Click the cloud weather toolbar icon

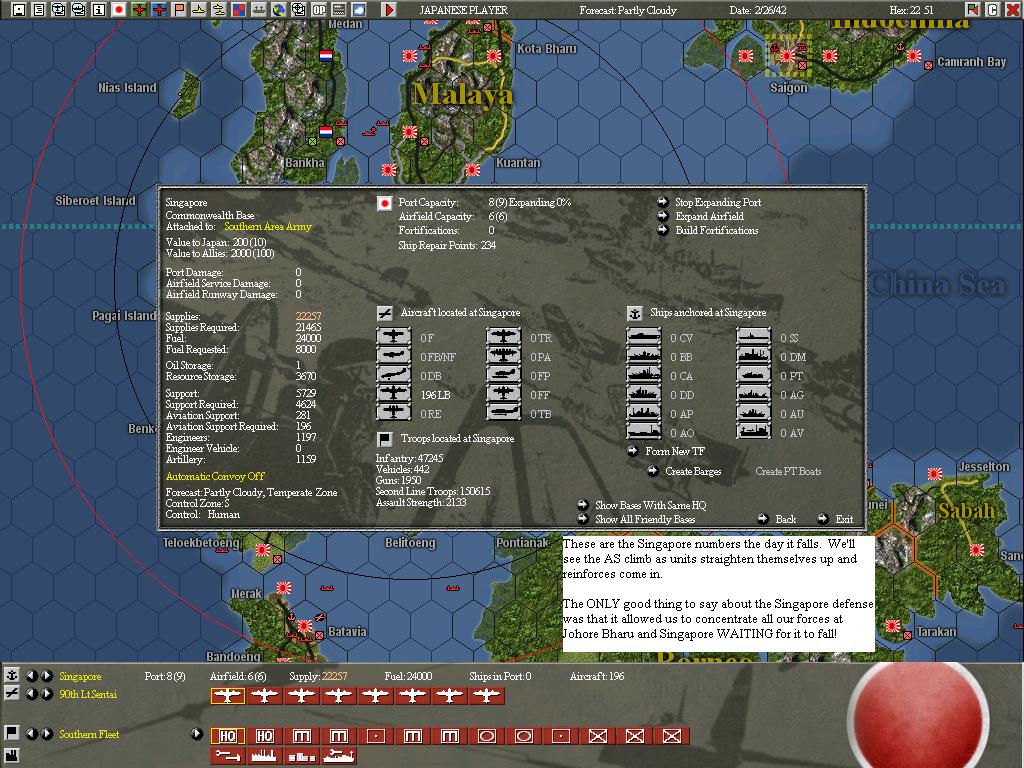pyautogui.click(x=359, y=10)
